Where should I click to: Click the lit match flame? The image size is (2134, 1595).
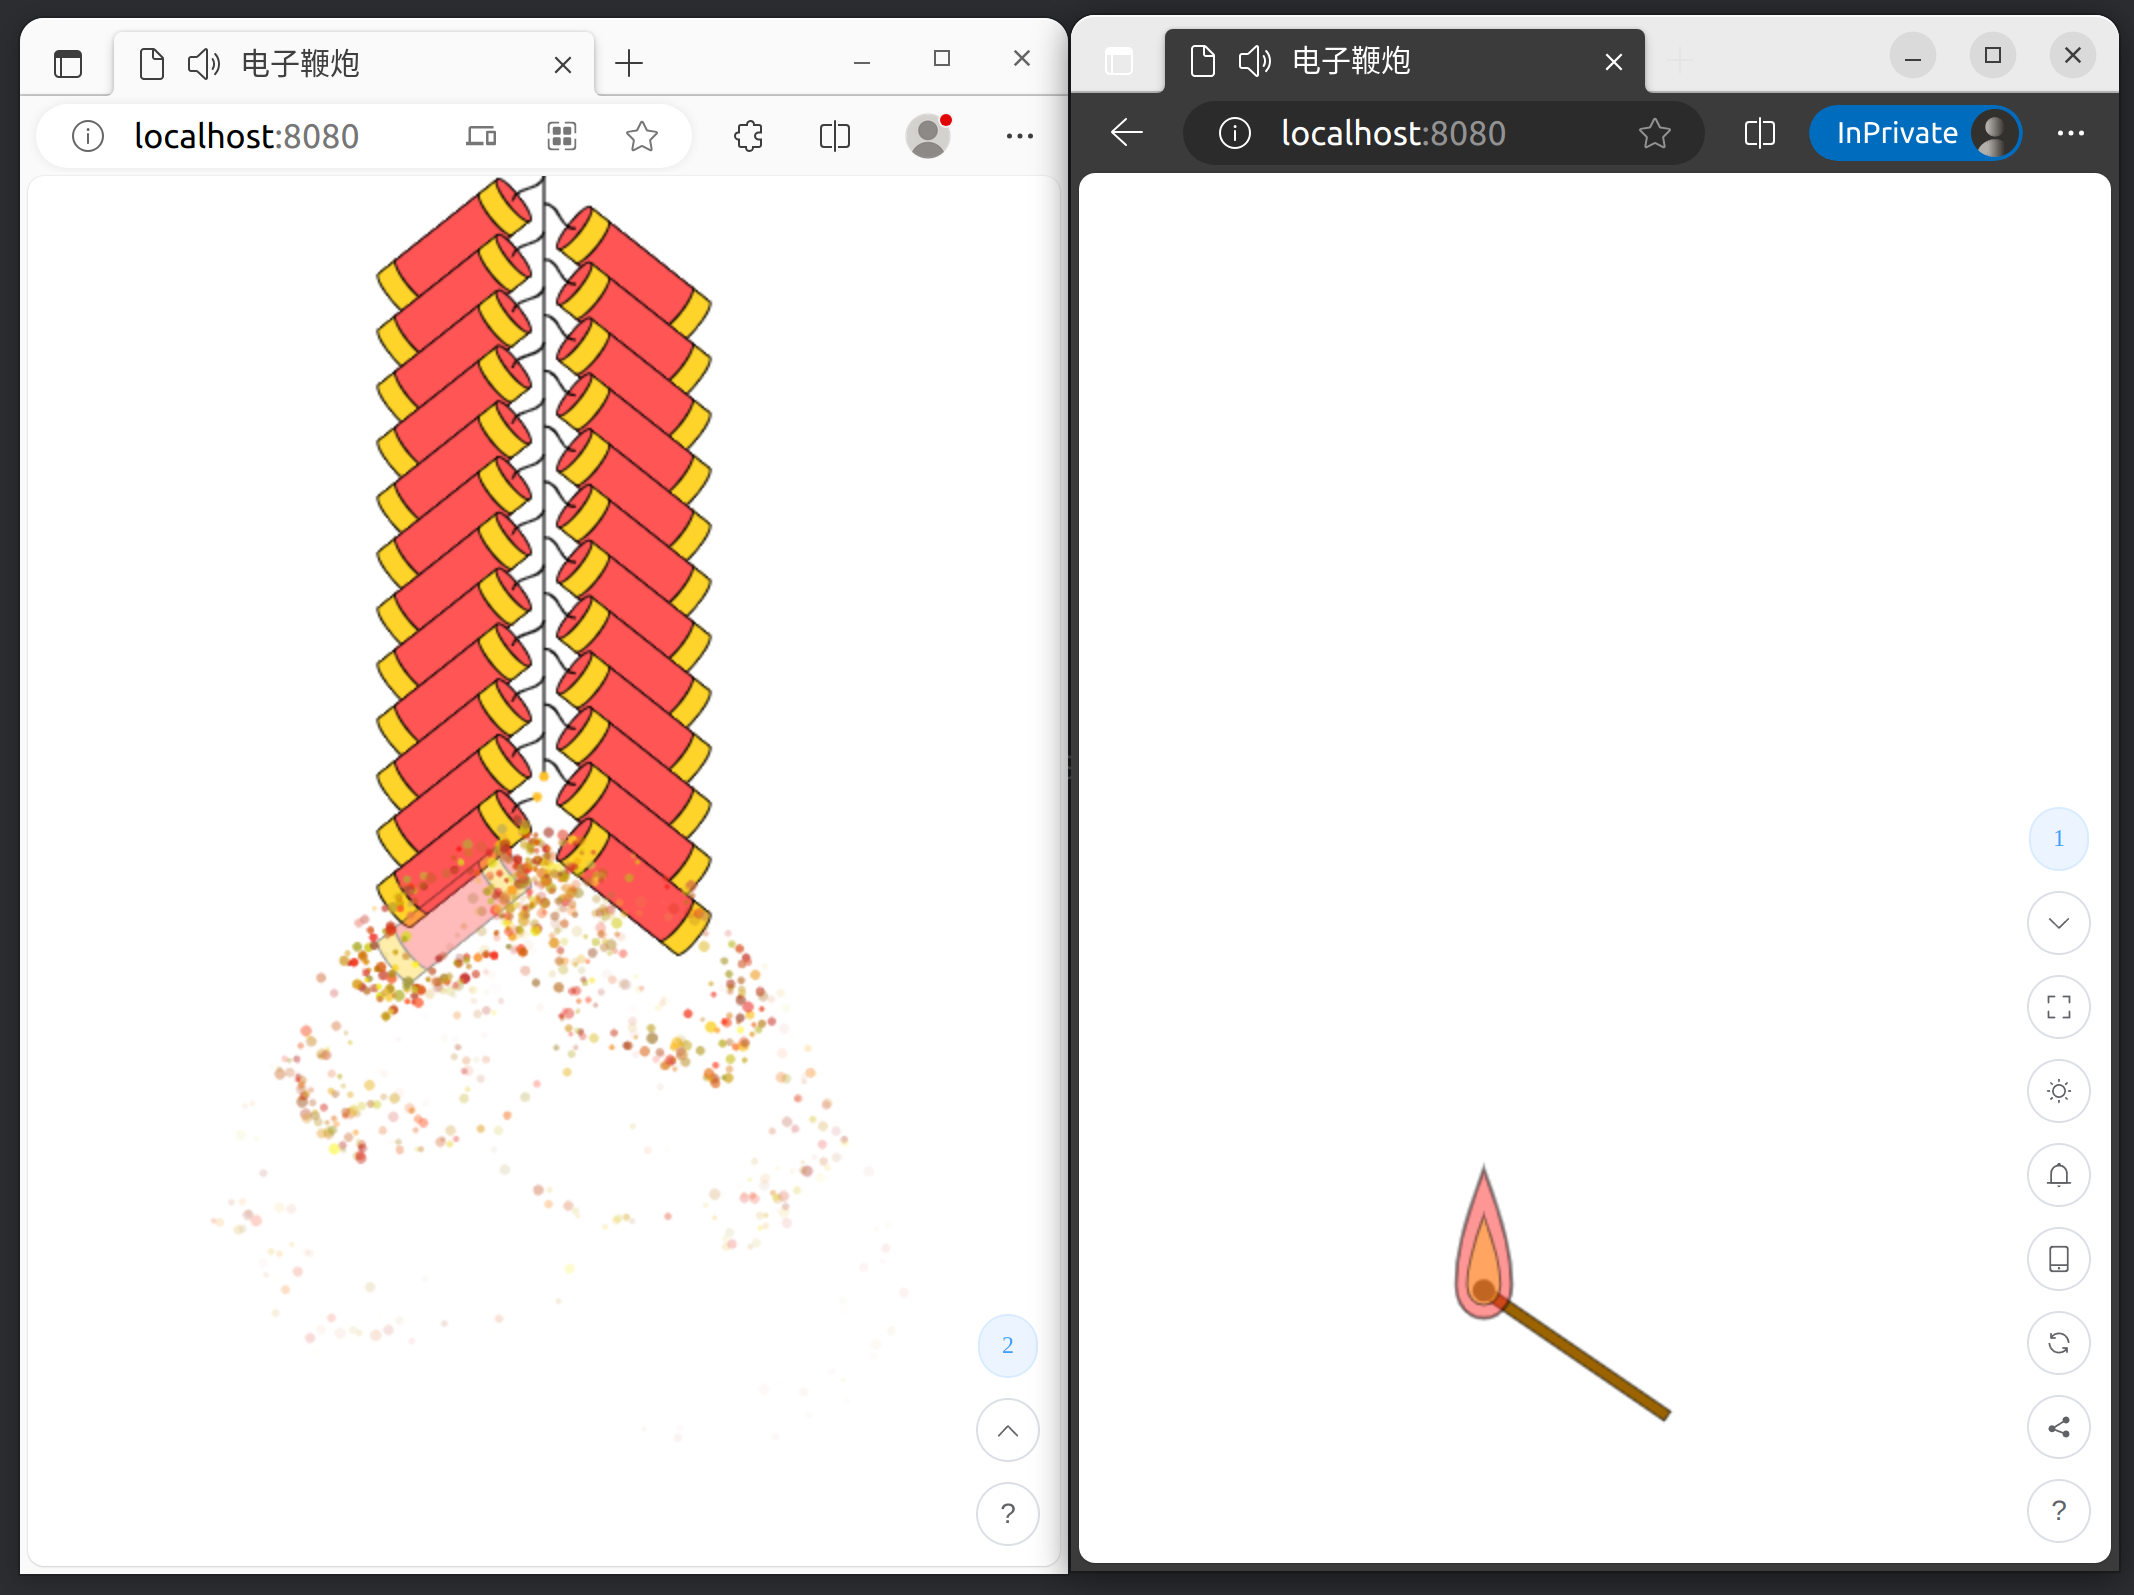pyautogui.click(x=1484, y=1250)
